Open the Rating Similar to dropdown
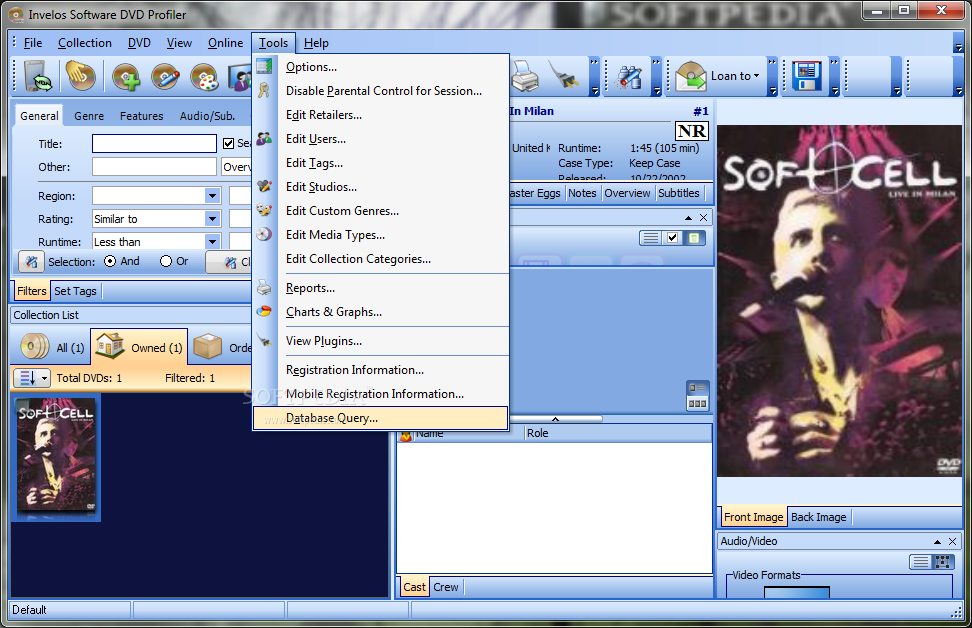 212,219
